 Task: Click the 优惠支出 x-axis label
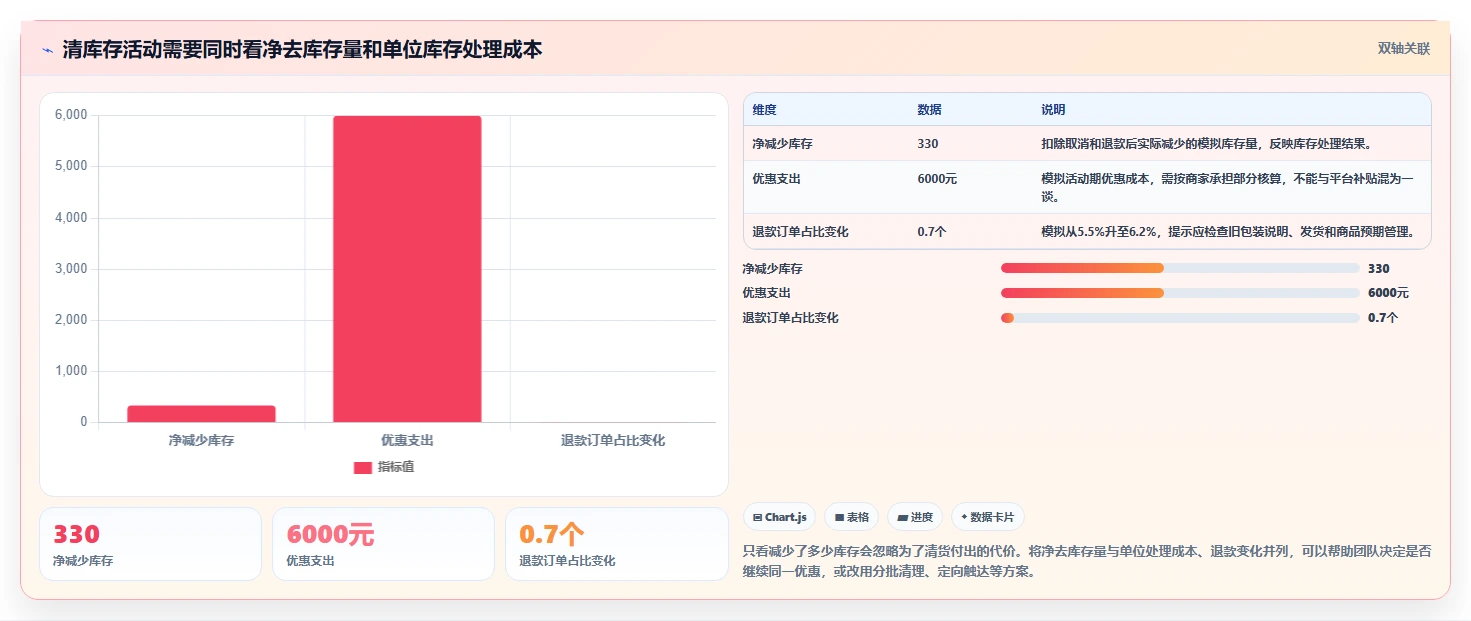(x=407, y=440)
